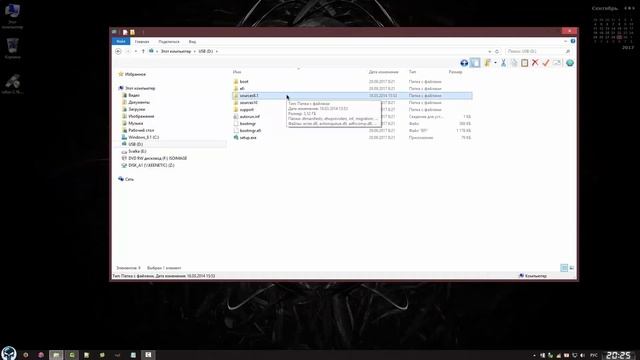Click the blue round arrow toolbar icon
Viewport: 640px width, 360px height.
pos(464,63)
